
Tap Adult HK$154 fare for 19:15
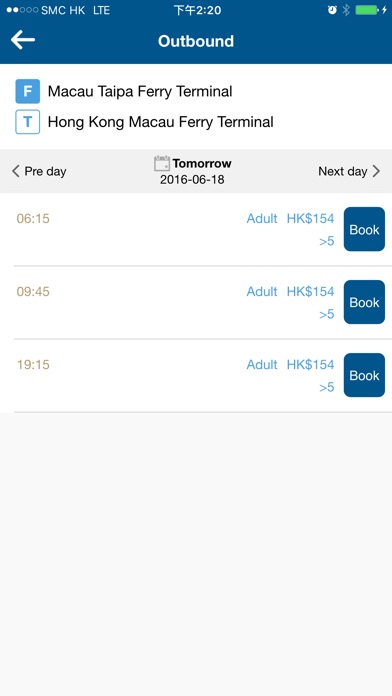pos(290,364)
